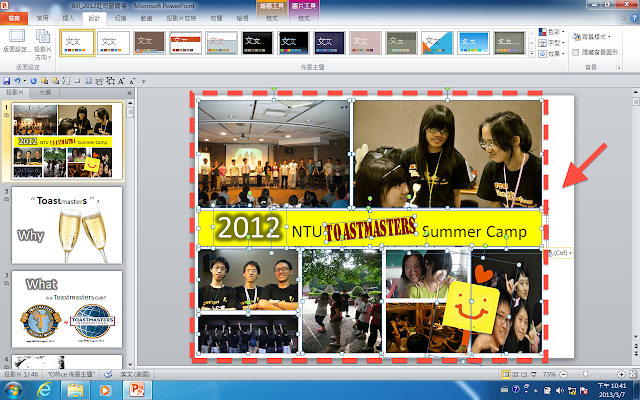This screenshot has height=400, width=640.
Task: Open PowerPoint Help
Action: (x=634, y=18)
